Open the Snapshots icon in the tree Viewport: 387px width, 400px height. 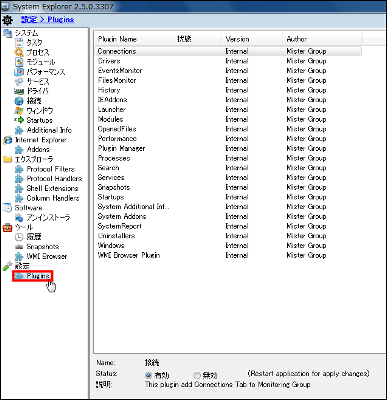(x=19, y=247)
